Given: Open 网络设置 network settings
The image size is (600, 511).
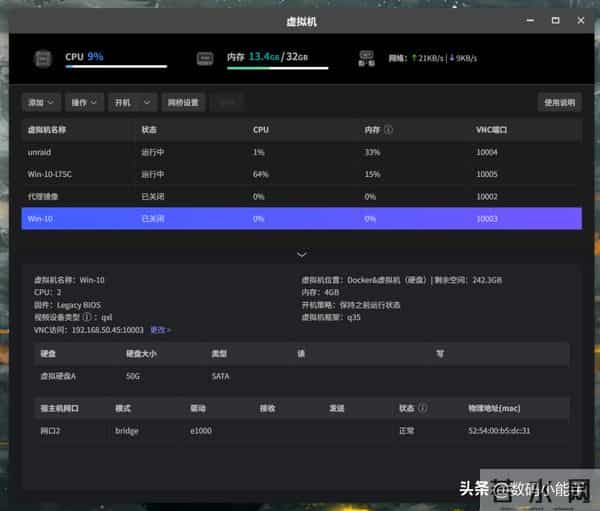Looking at the screenshot, I should 183,103.
